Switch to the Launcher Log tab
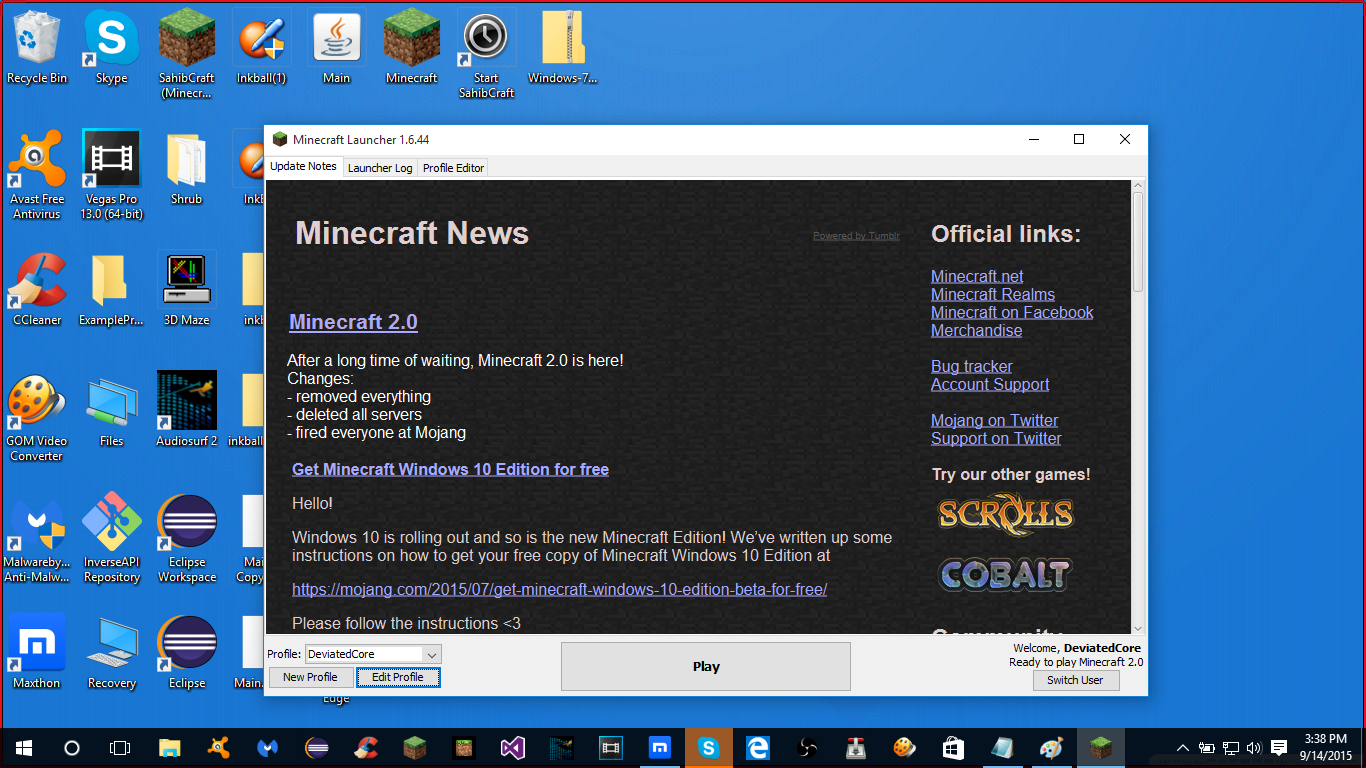 pos(379,167)
